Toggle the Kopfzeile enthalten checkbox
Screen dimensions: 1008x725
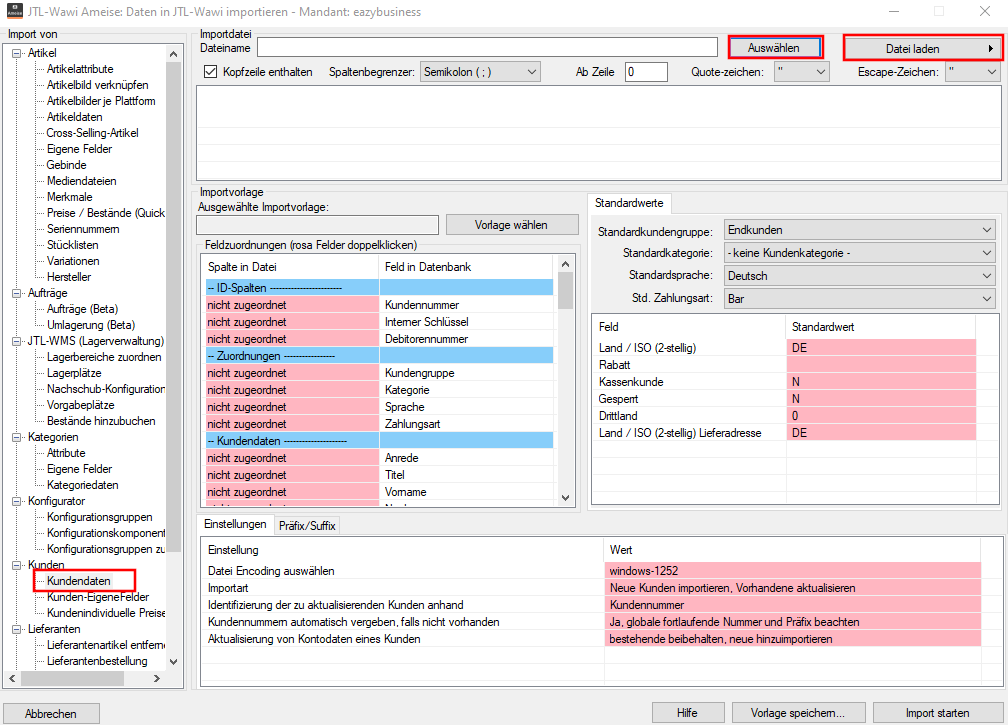210,72
